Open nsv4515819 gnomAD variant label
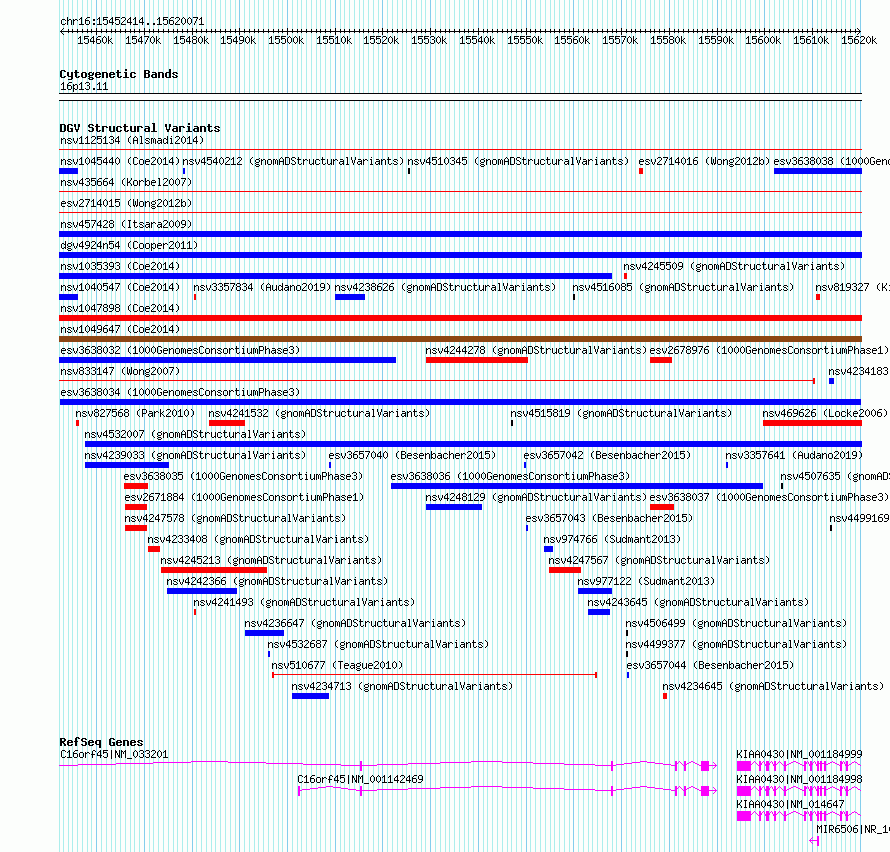Screen dimensions: 890x852 [621, 413]
